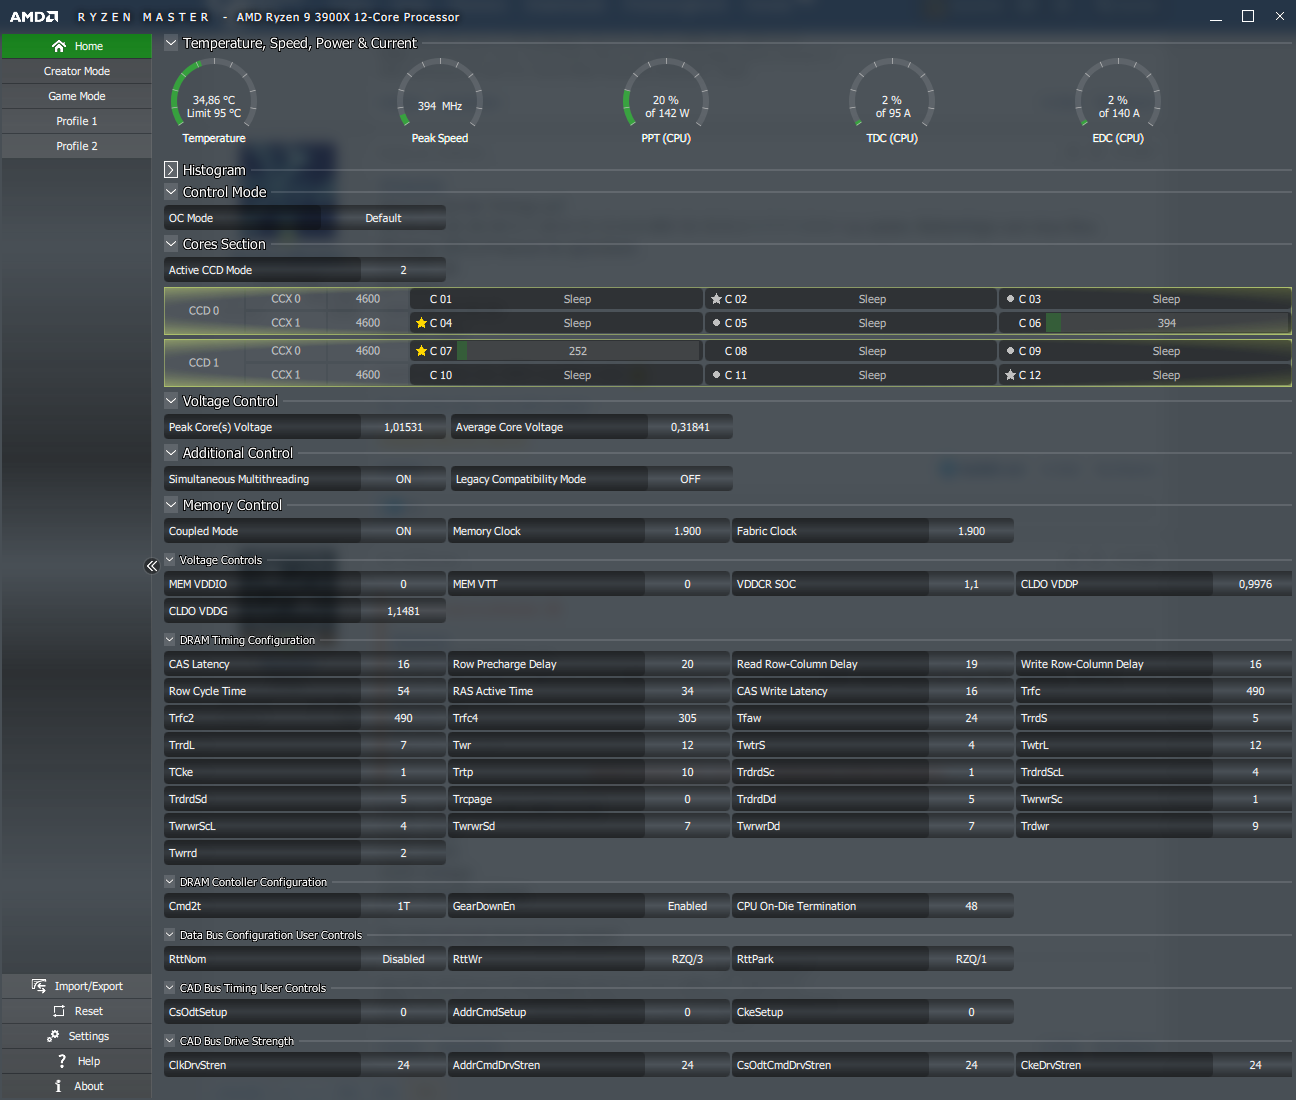Click the CLDO VDDP value 0,9976

tap(1255, 584)
